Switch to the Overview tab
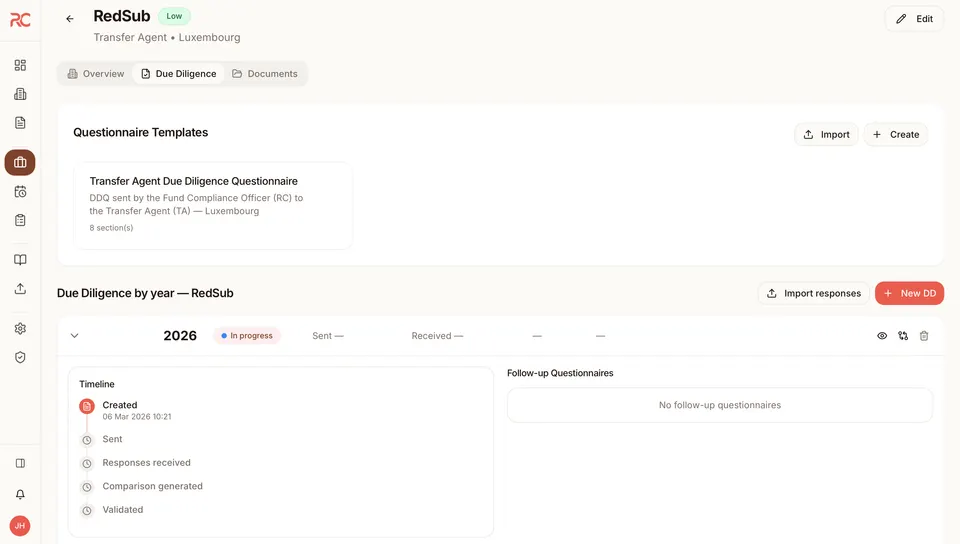This screenshot has width=960, height=544. [x=96, y=73]
